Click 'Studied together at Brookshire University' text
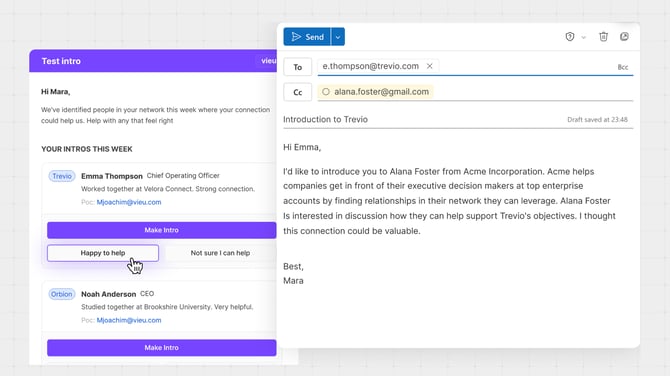Viewport: 670px width, 376px height. coord(146,307)
